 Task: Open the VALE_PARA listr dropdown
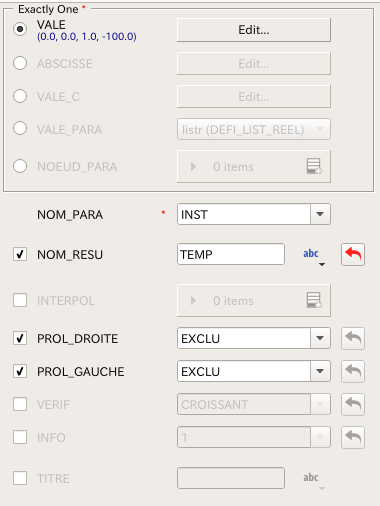click(254, 129)
